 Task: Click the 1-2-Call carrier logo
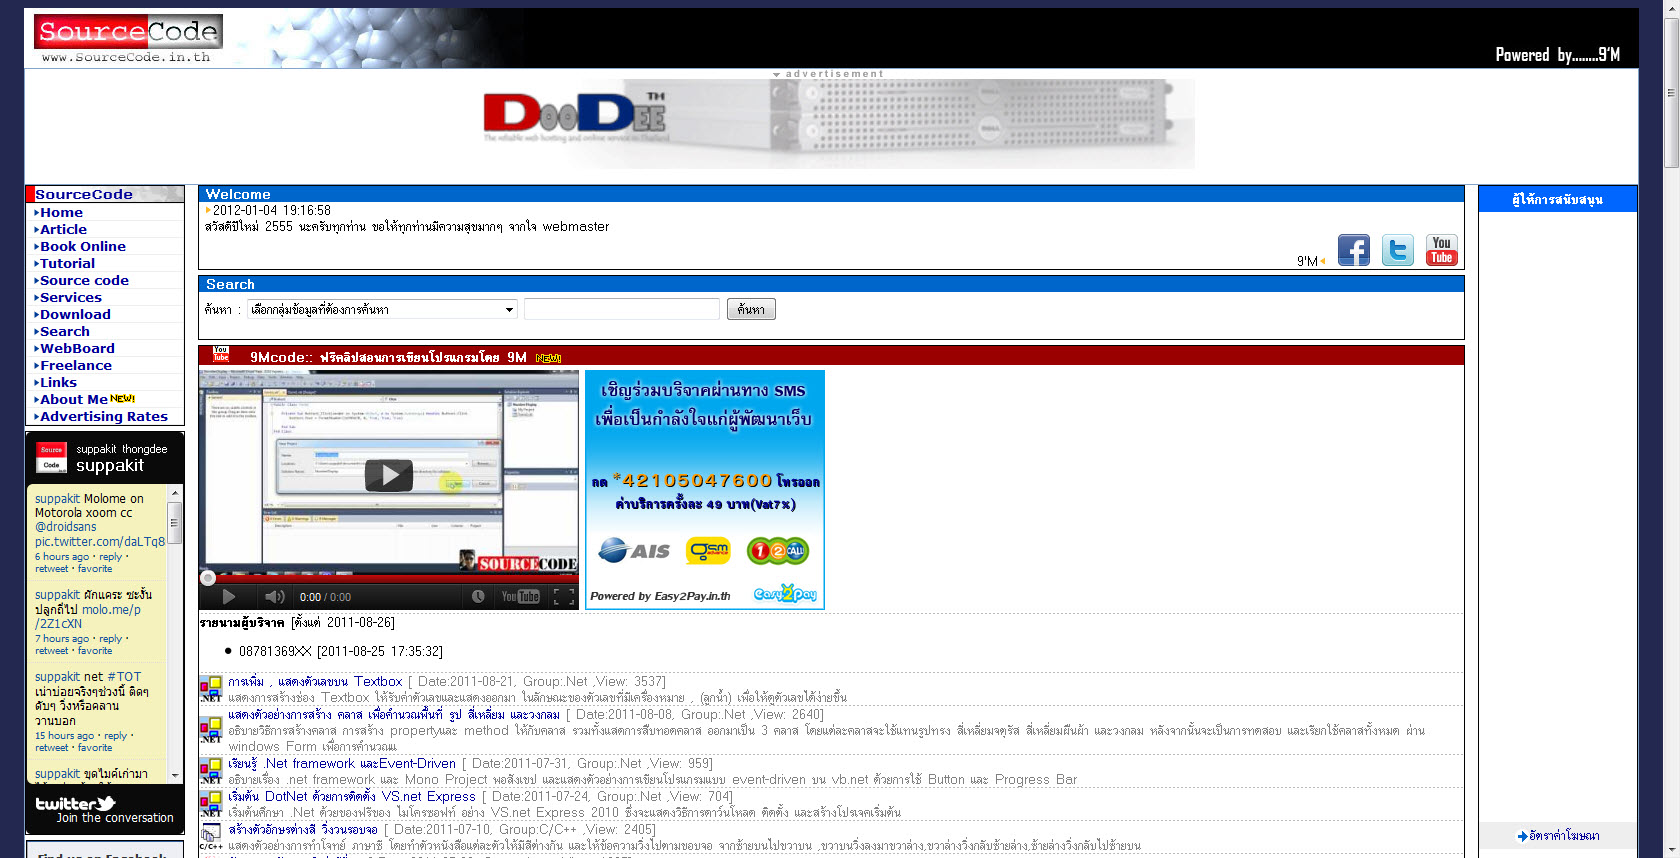coord(778,551)
